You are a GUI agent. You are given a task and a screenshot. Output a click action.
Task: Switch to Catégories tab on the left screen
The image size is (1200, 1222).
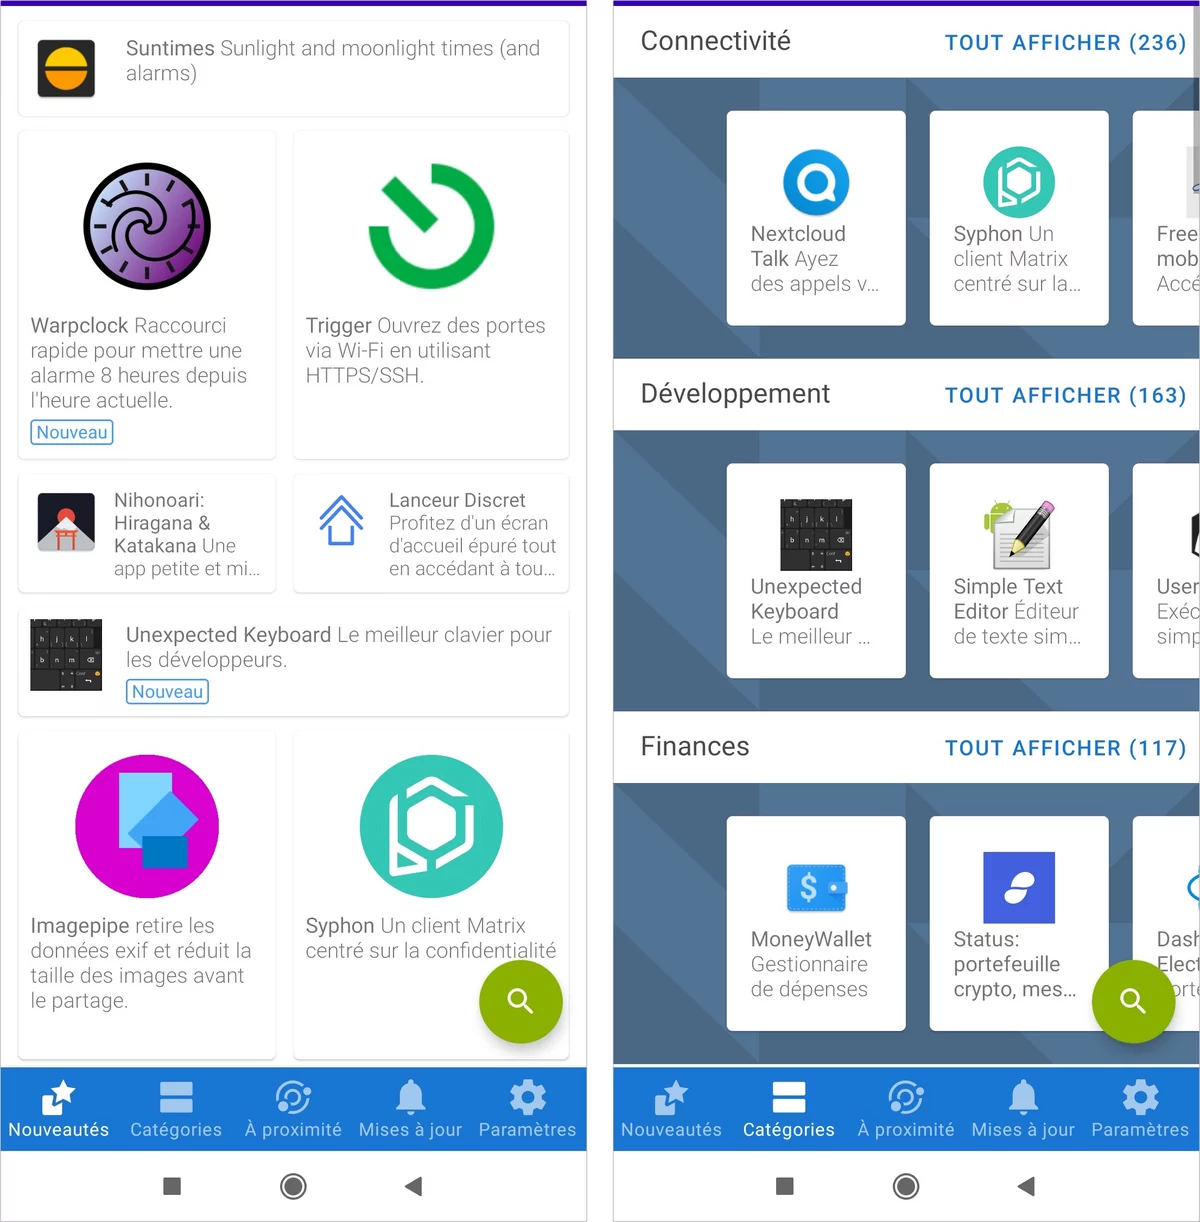(176, 1109)
